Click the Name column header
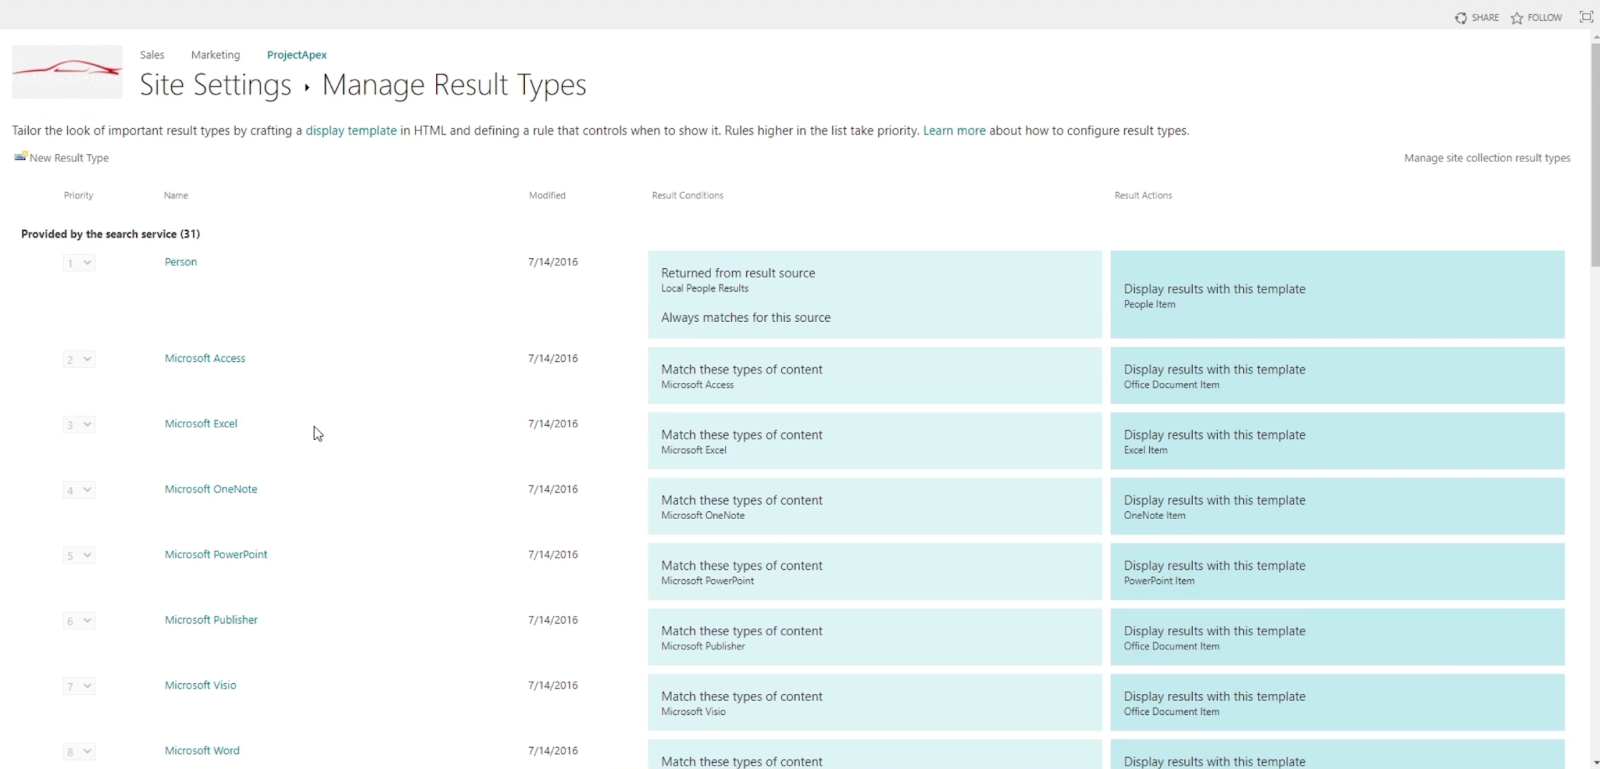Viewport: 1600px width, 769px height. point(176,196)
